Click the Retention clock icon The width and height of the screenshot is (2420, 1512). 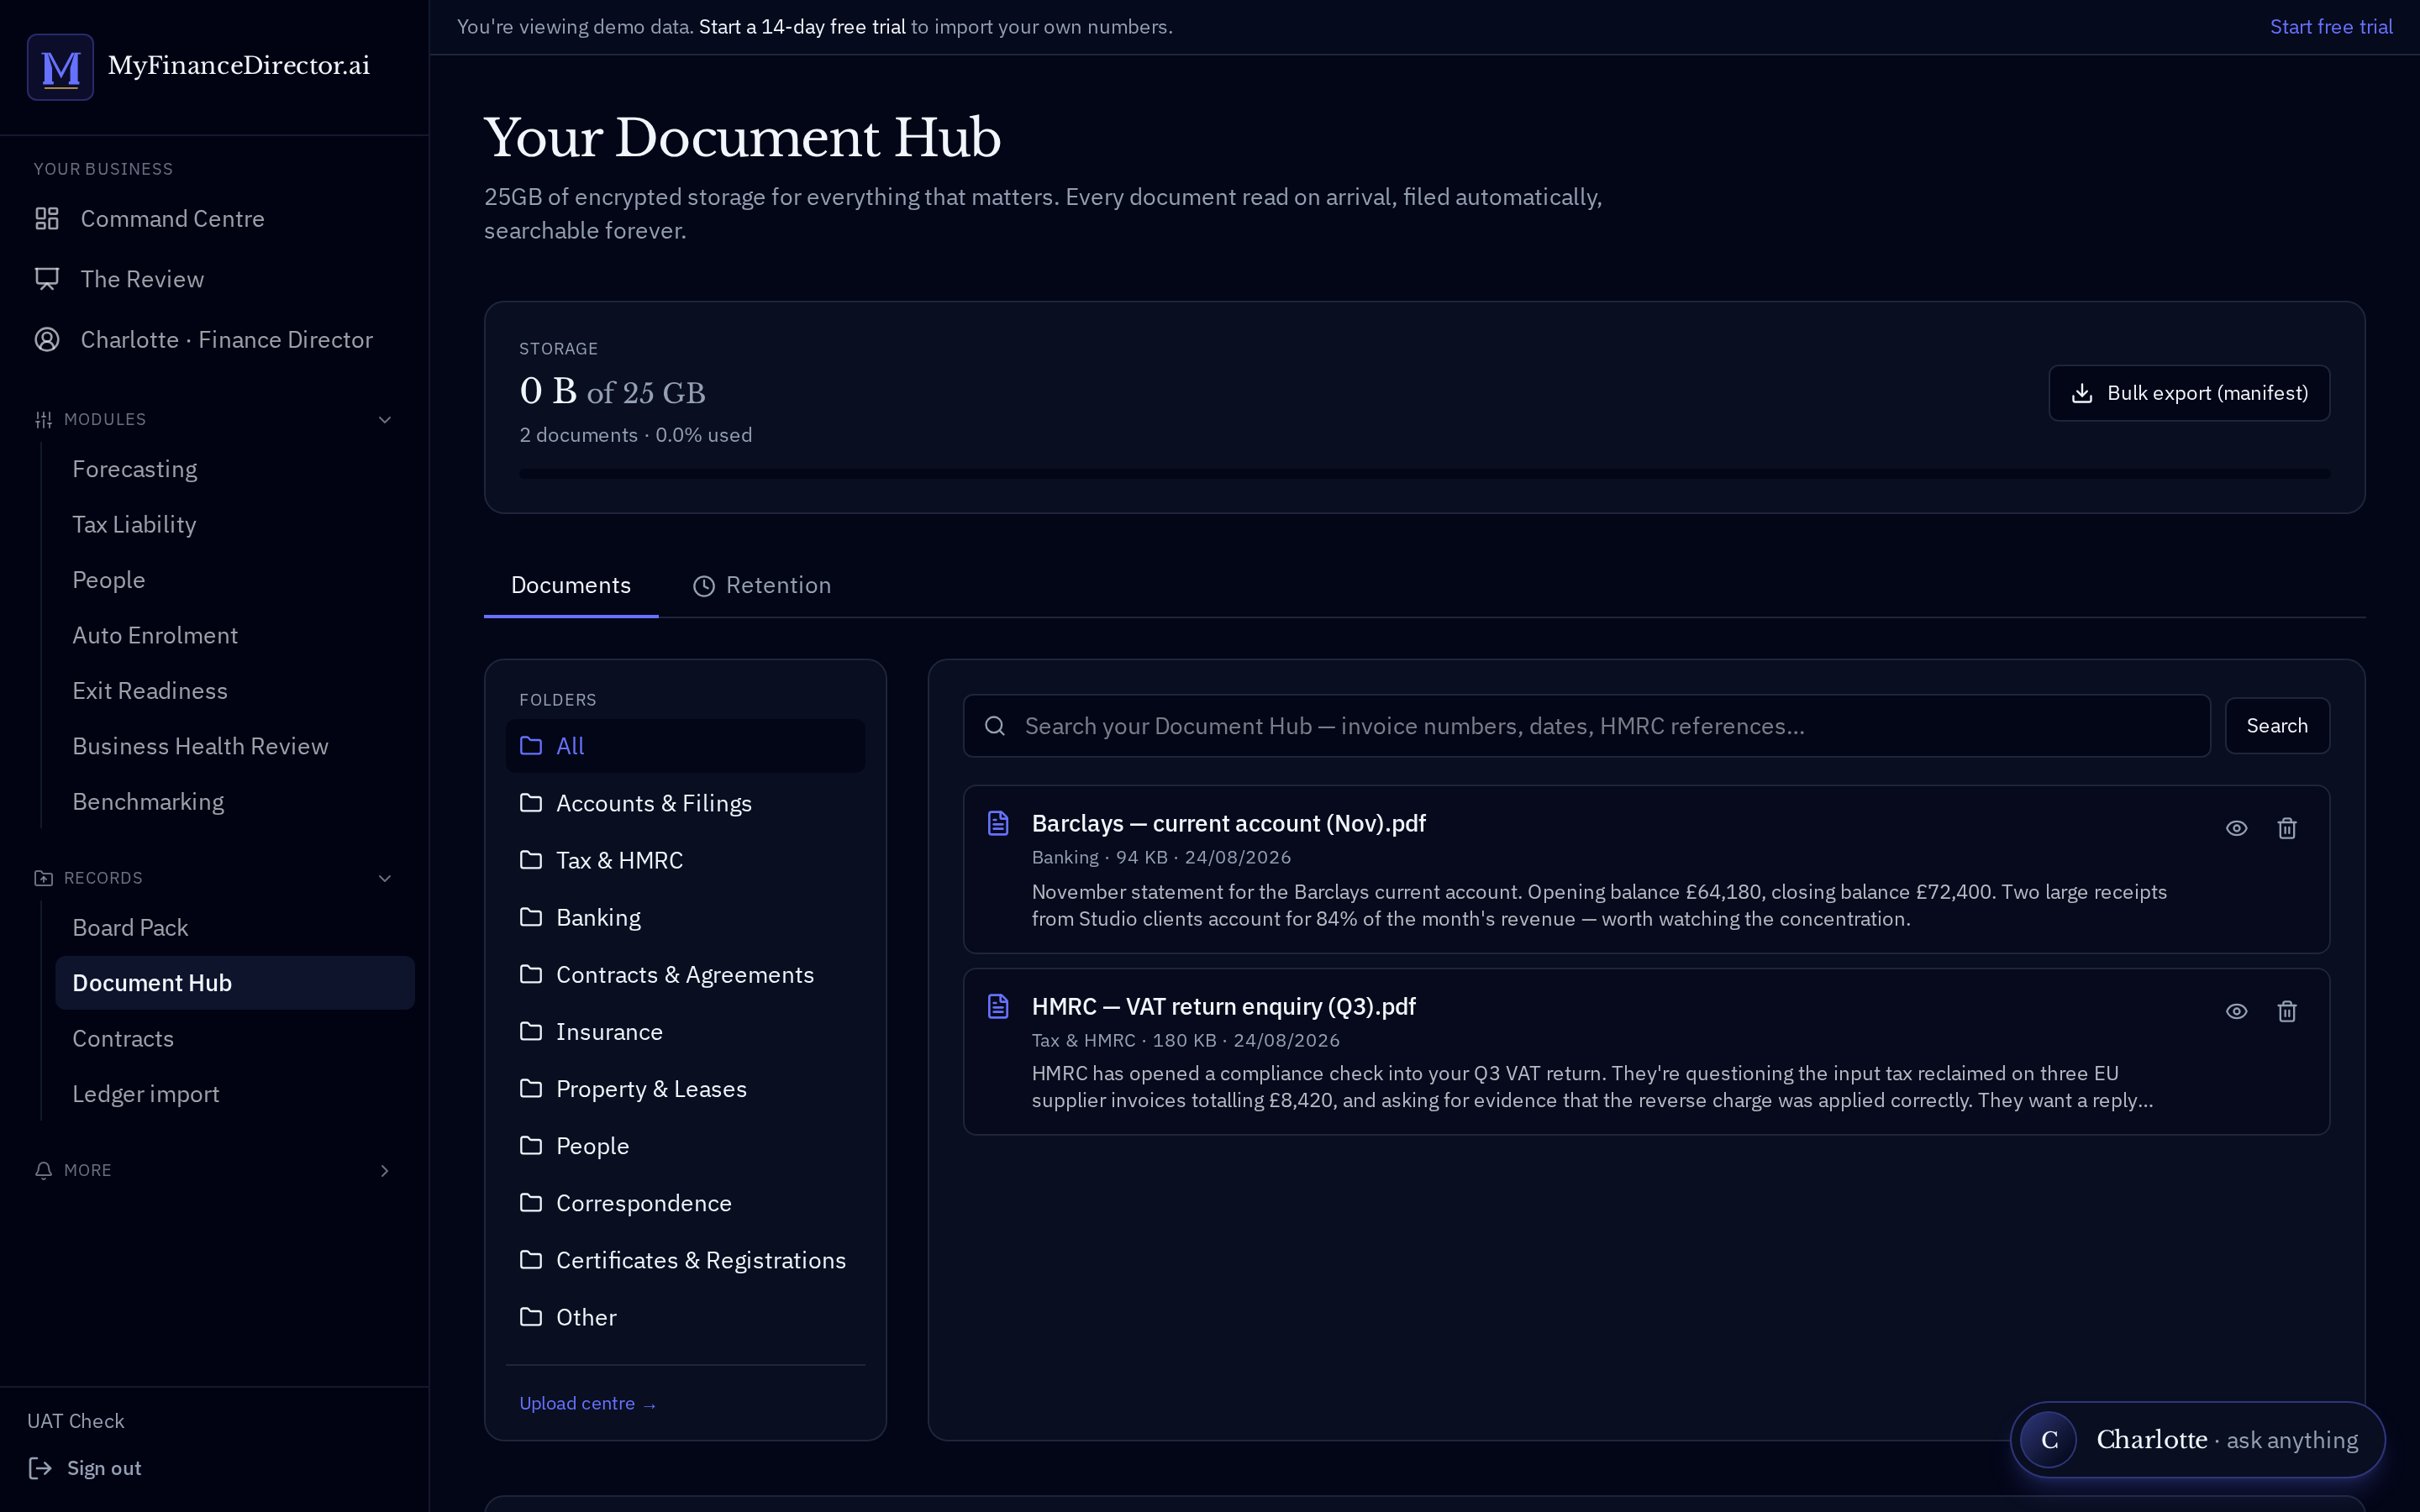(x=704, y=586)
